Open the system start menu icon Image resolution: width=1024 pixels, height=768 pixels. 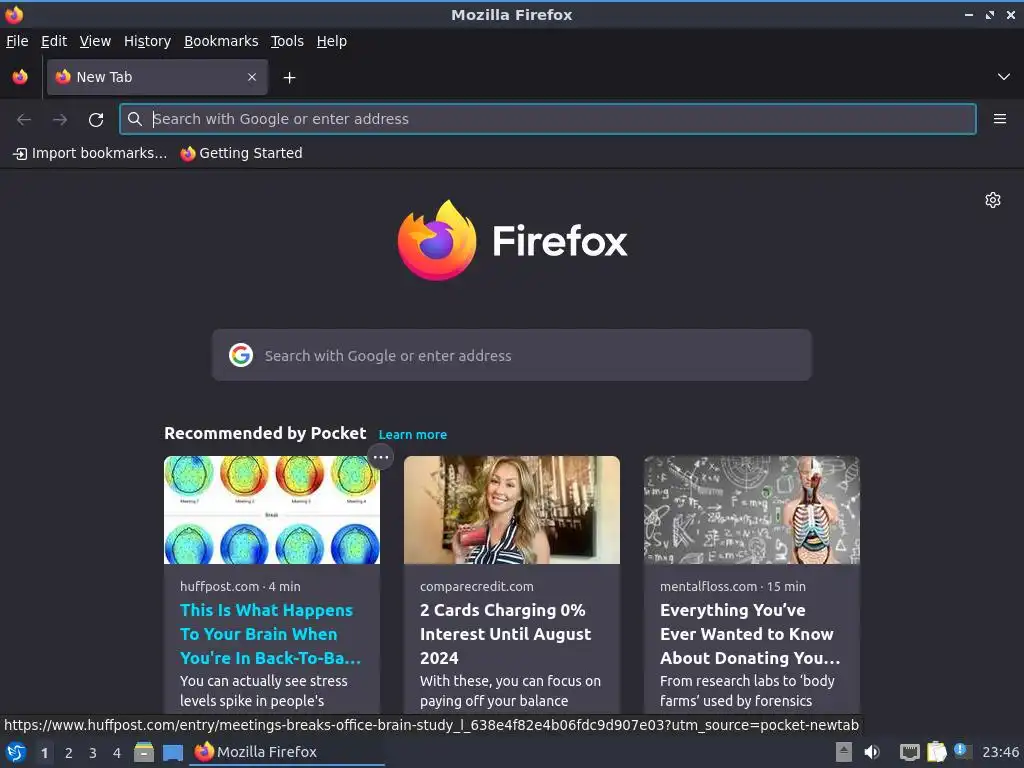pos(16,752)
